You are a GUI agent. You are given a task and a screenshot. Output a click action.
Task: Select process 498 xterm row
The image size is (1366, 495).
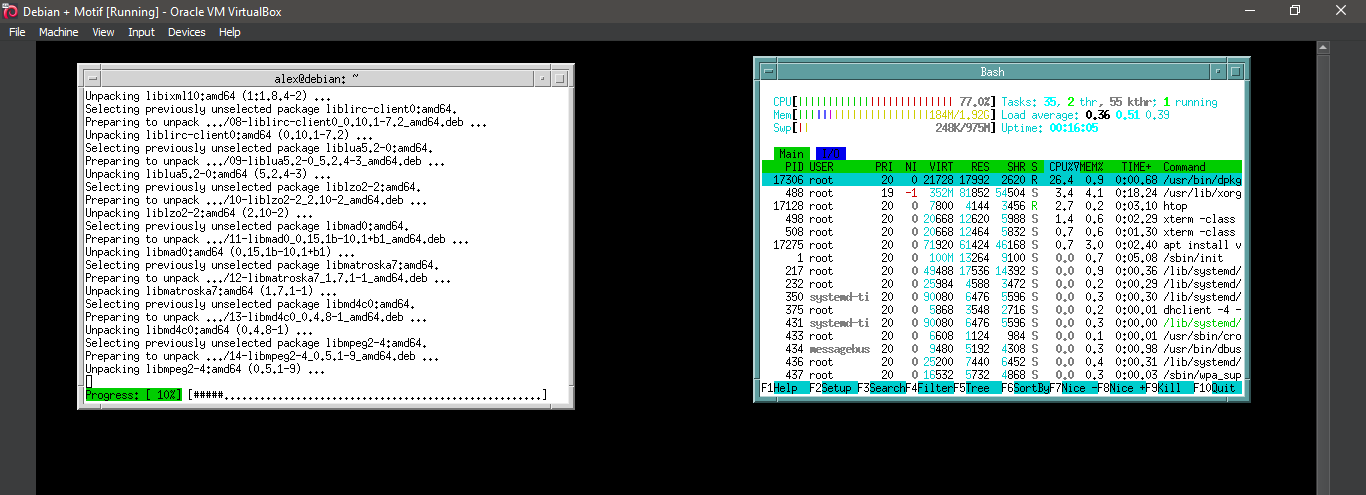[x=1001, y=219]
